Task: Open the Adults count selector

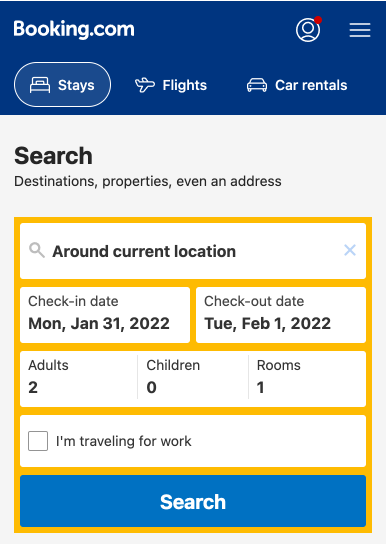Action: pyautogui.click(x=79, y=379)
